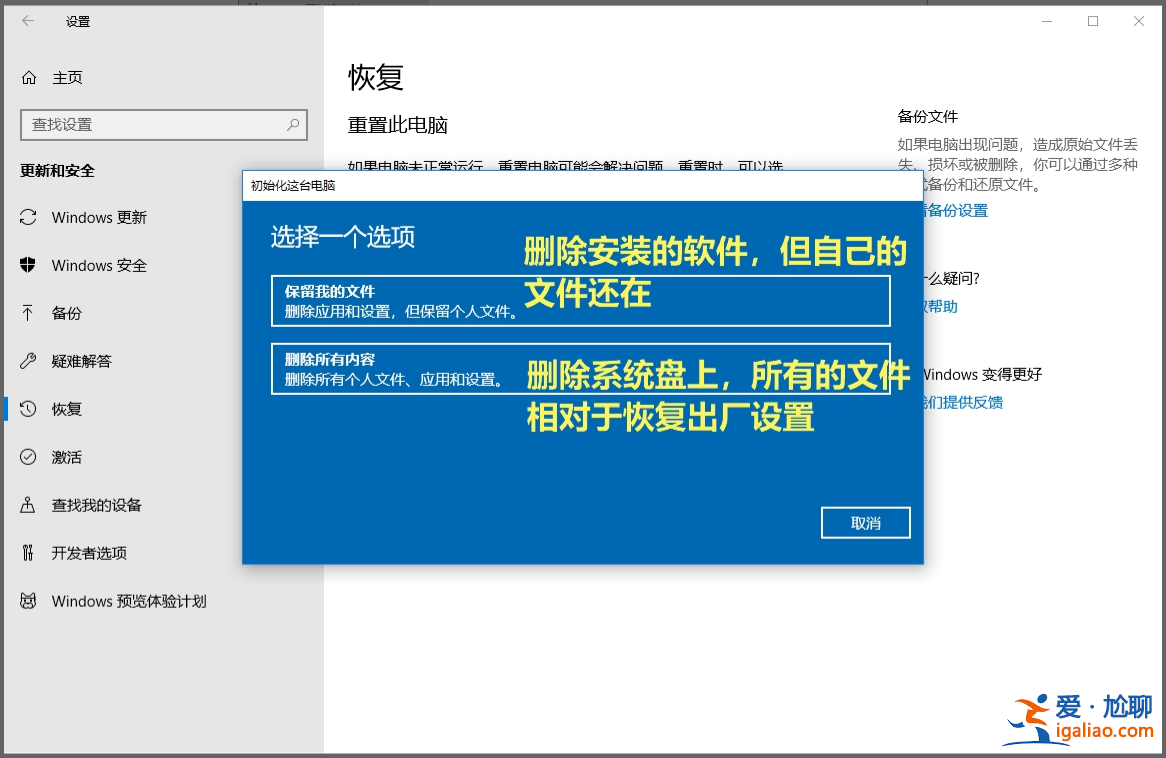Select the 恢复 history icon
Viewport: 1166px width, 758px height.
(x=29, y=409)
